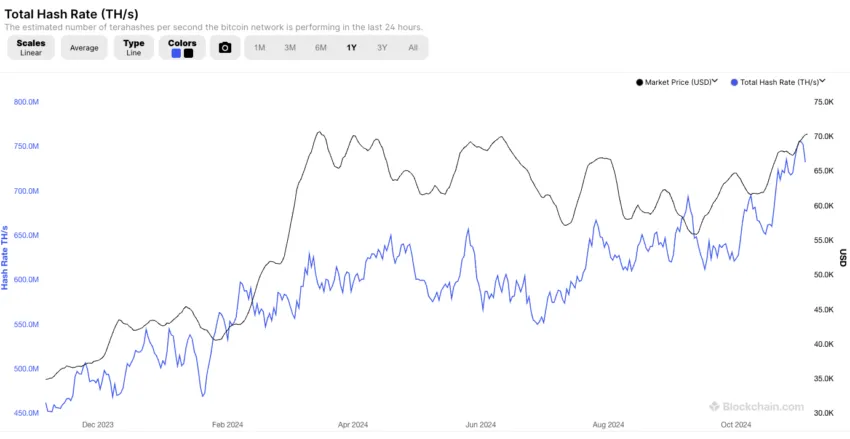Toggle the Average button
Viewport: 850px width, 439px height.
point(84,48)
